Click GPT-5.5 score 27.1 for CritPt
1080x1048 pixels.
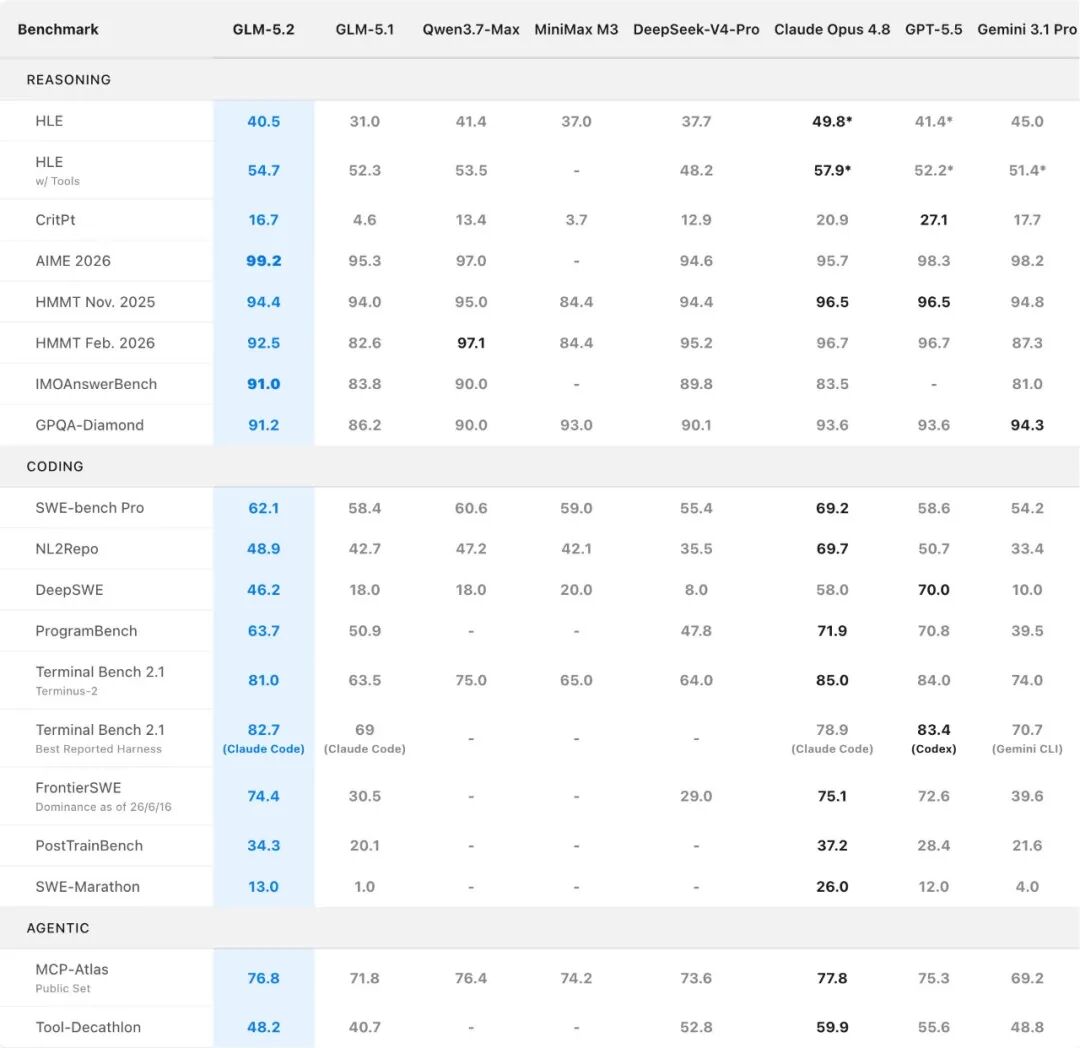coord(933,220)
